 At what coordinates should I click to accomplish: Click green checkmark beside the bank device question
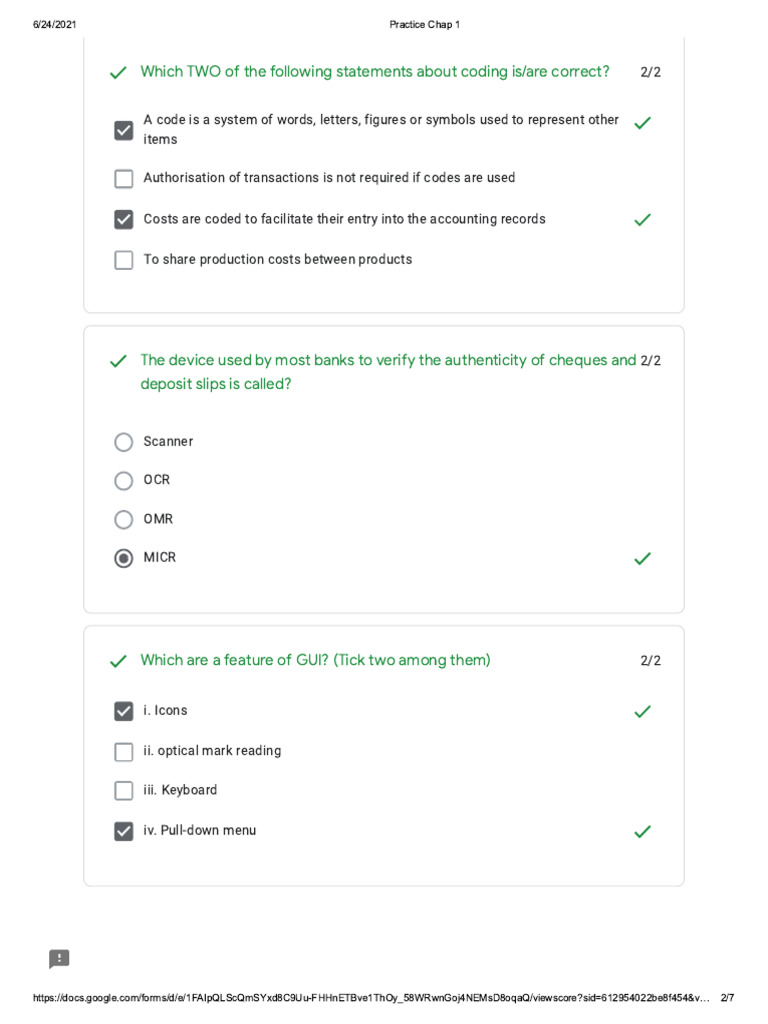(x=118, y=362)
